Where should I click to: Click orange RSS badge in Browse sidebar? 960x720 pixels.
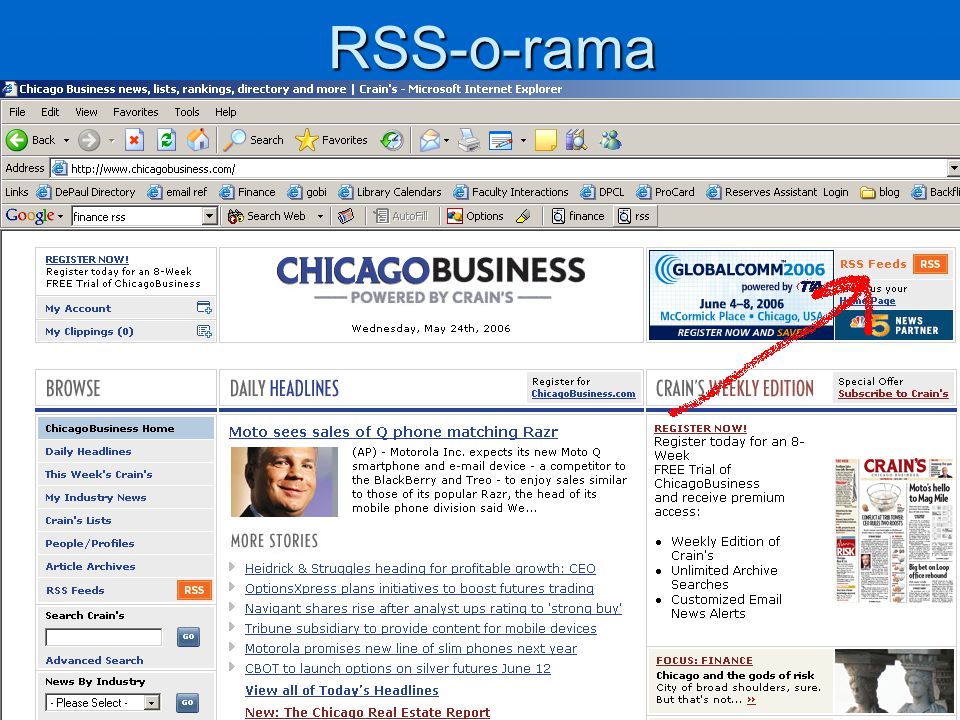[x=194, y=590]
